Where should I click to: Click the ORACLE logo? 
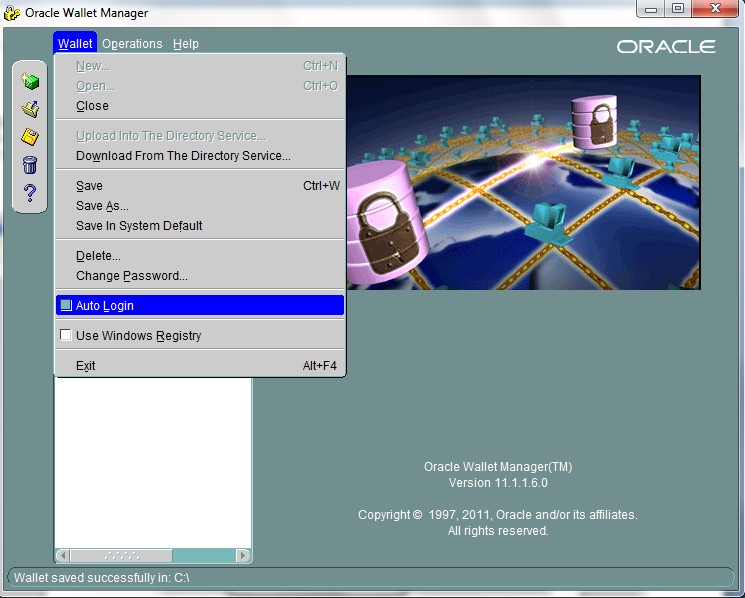(666, 47)
